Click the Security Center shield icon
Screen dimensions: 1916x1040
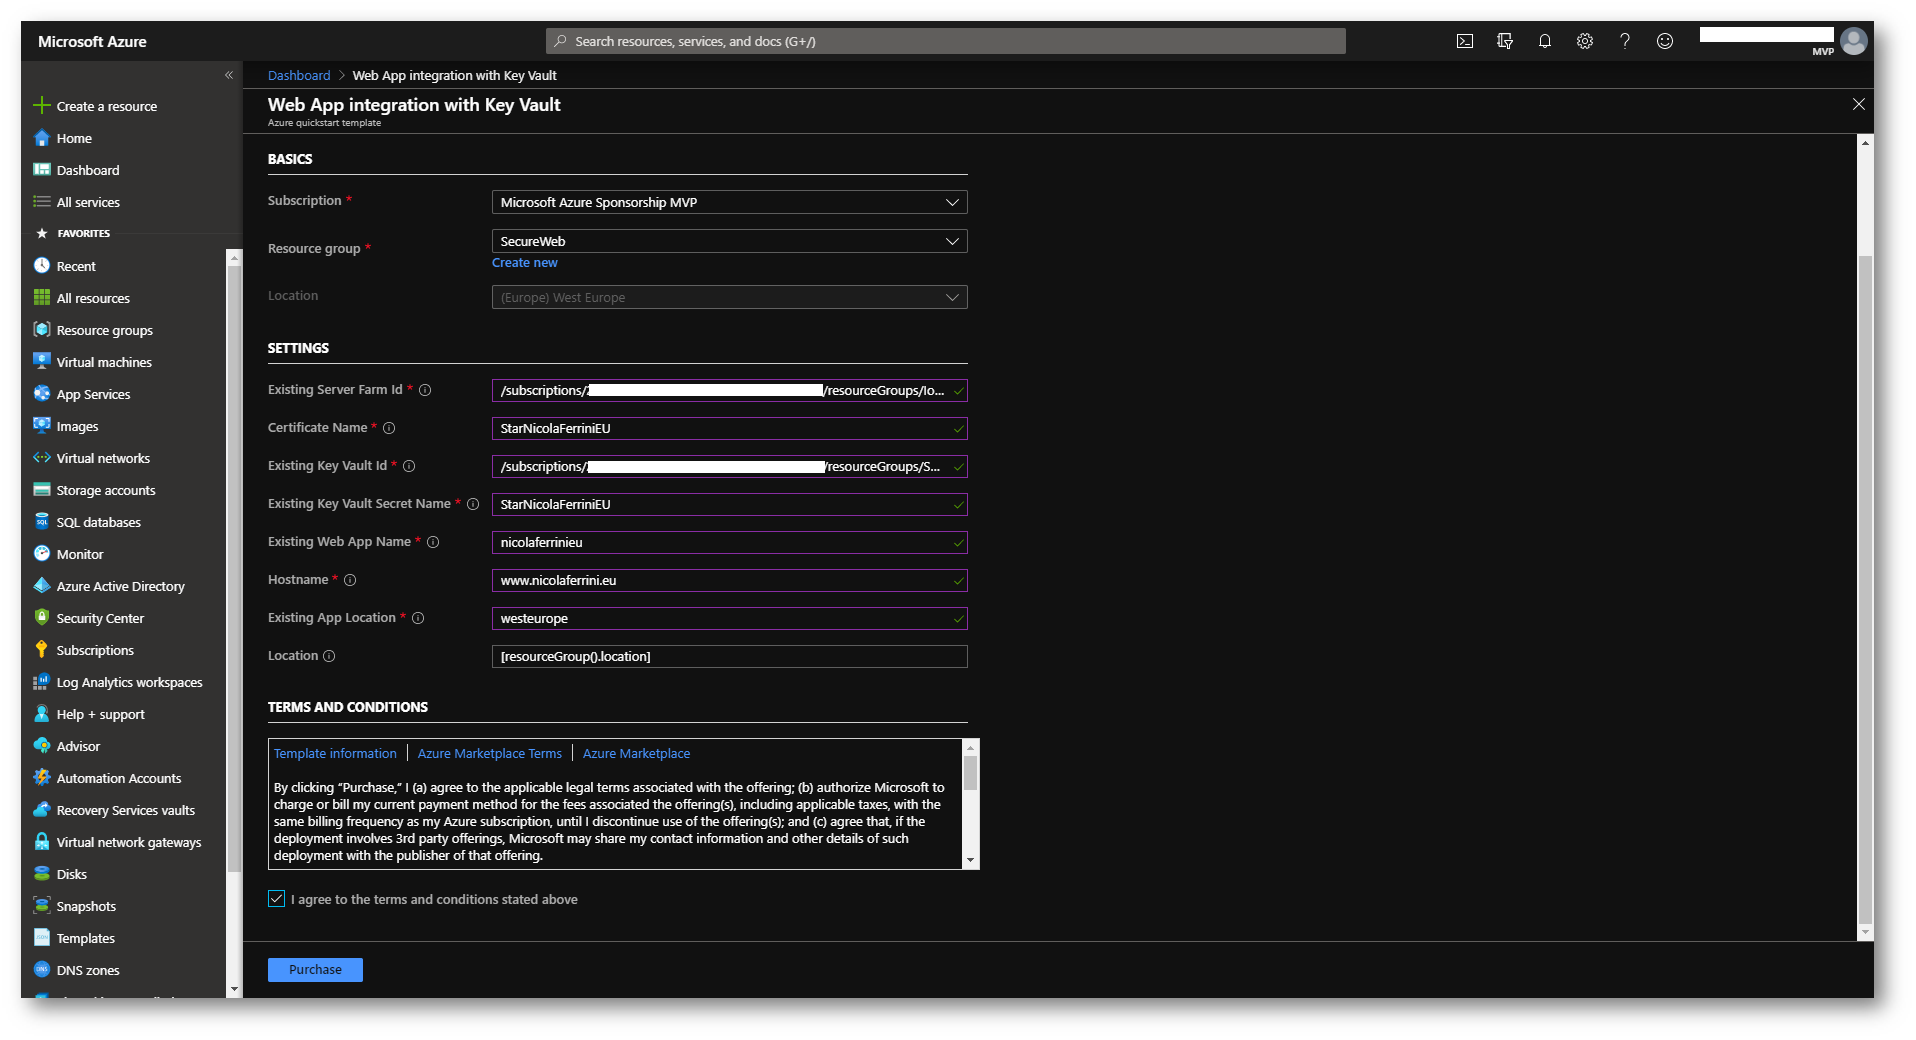click(x=41, y=618)
